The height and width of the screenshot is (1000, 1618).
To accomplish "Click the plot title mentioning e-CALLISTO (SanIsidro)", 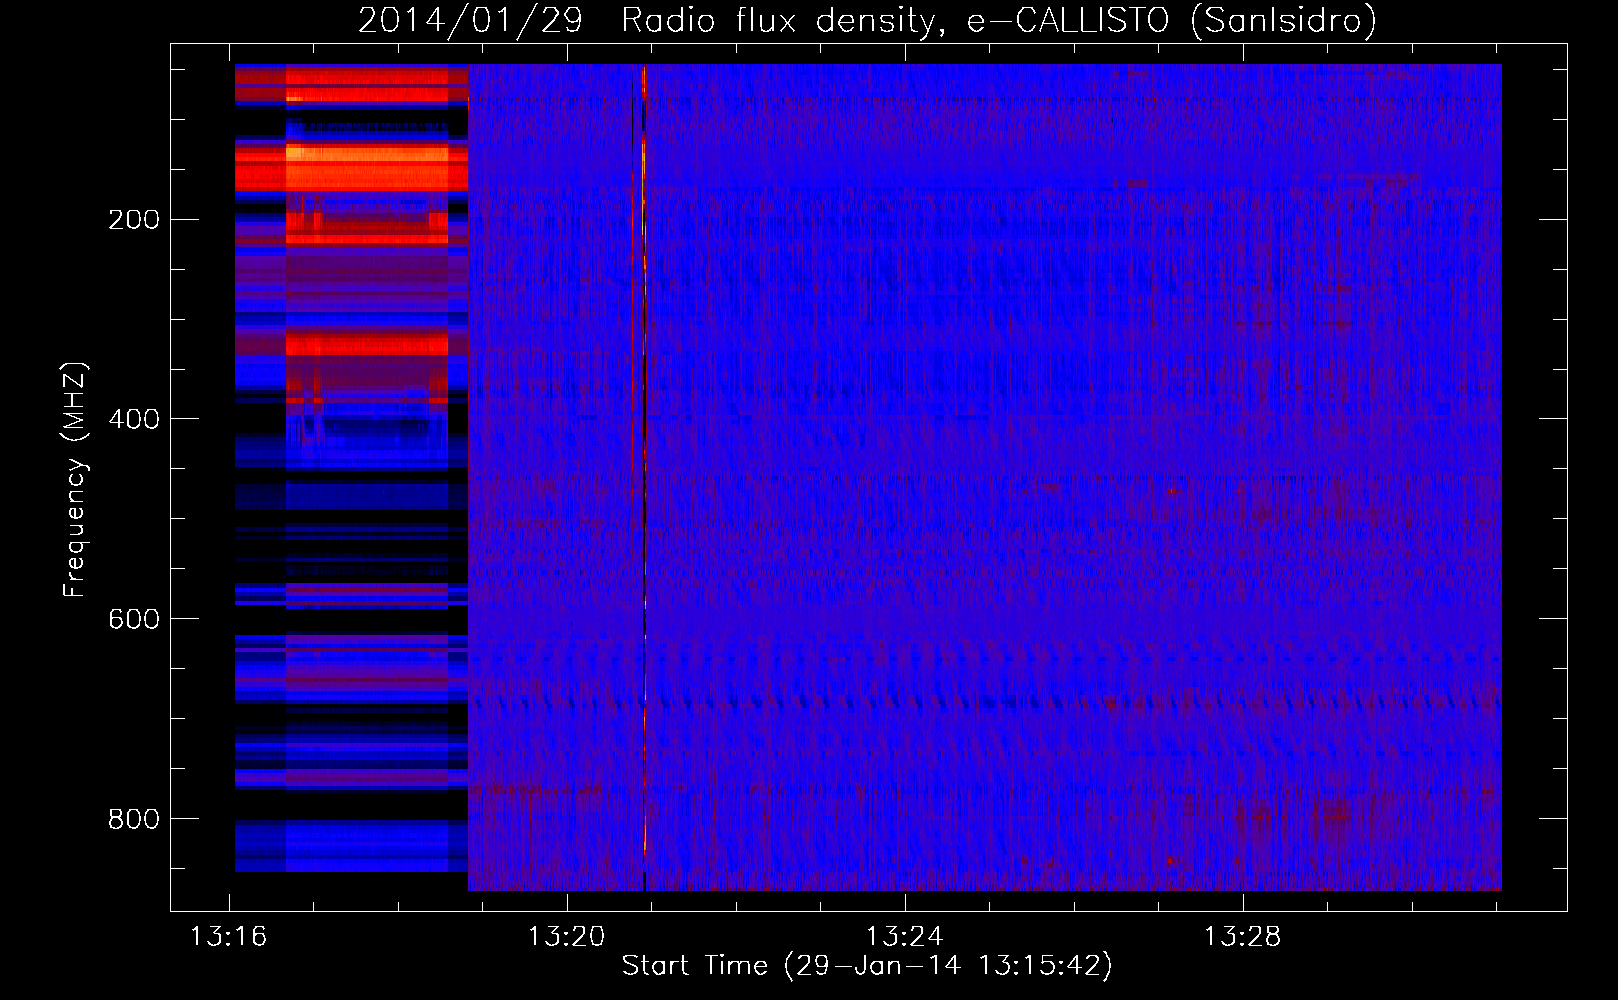I will [867, 20].
